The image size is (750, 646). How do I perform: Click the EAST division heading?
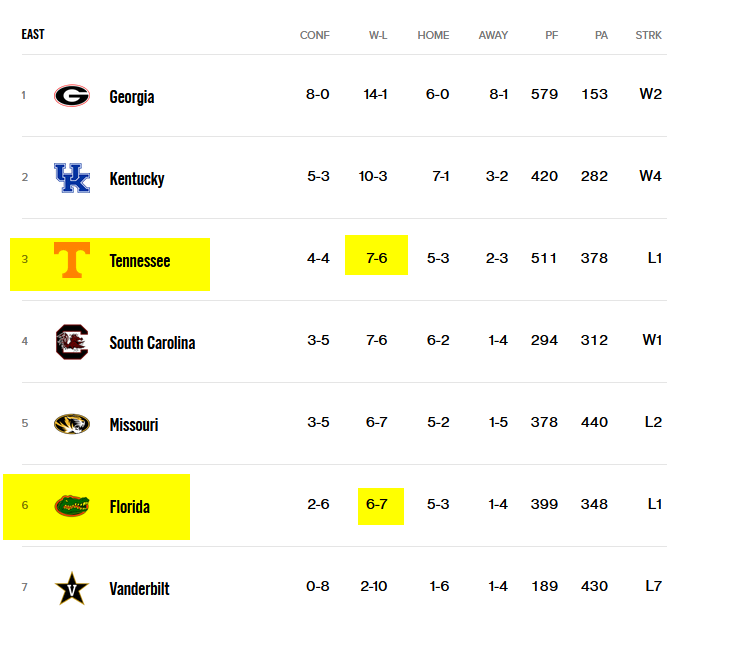click(x=33, y=34)
